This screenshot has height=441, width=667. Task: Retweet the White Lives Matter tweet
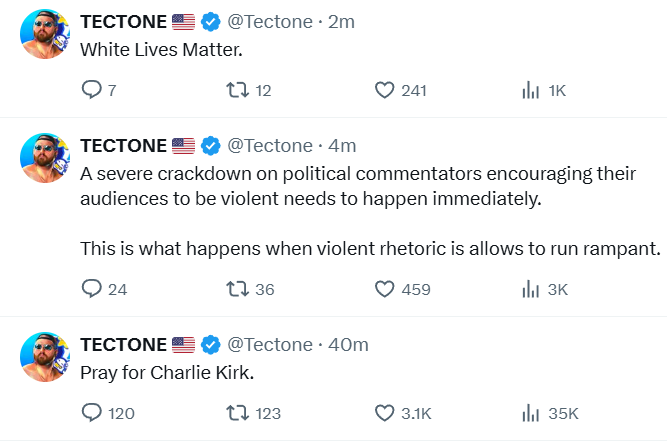[237, 91]
